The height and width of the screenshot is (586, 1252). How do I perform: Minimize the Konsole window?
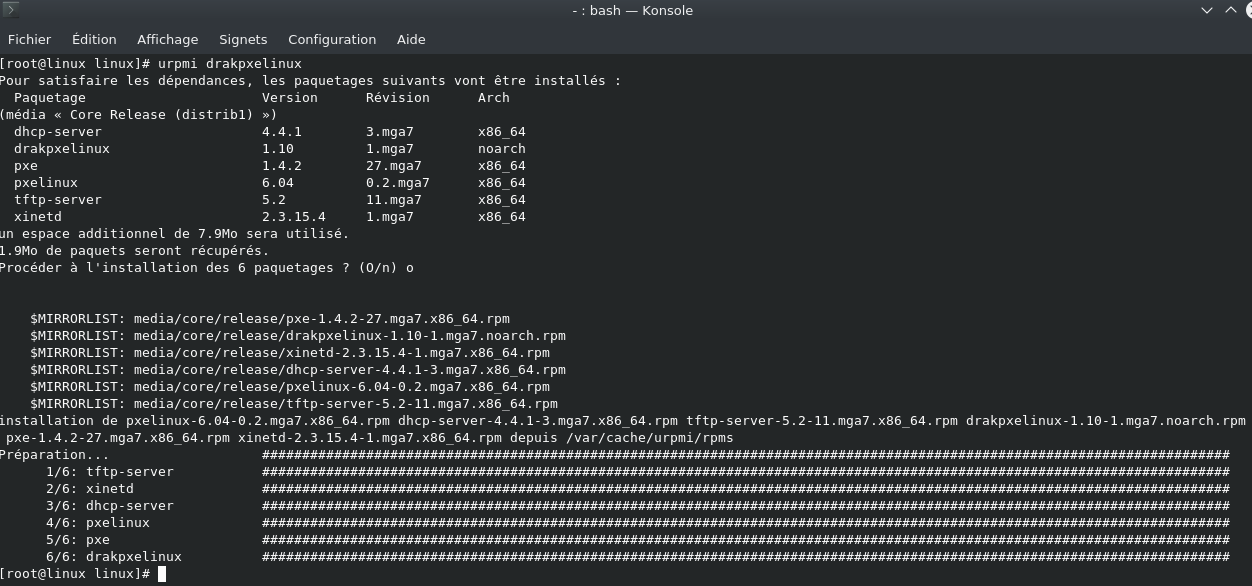[x=1206, y=11]
